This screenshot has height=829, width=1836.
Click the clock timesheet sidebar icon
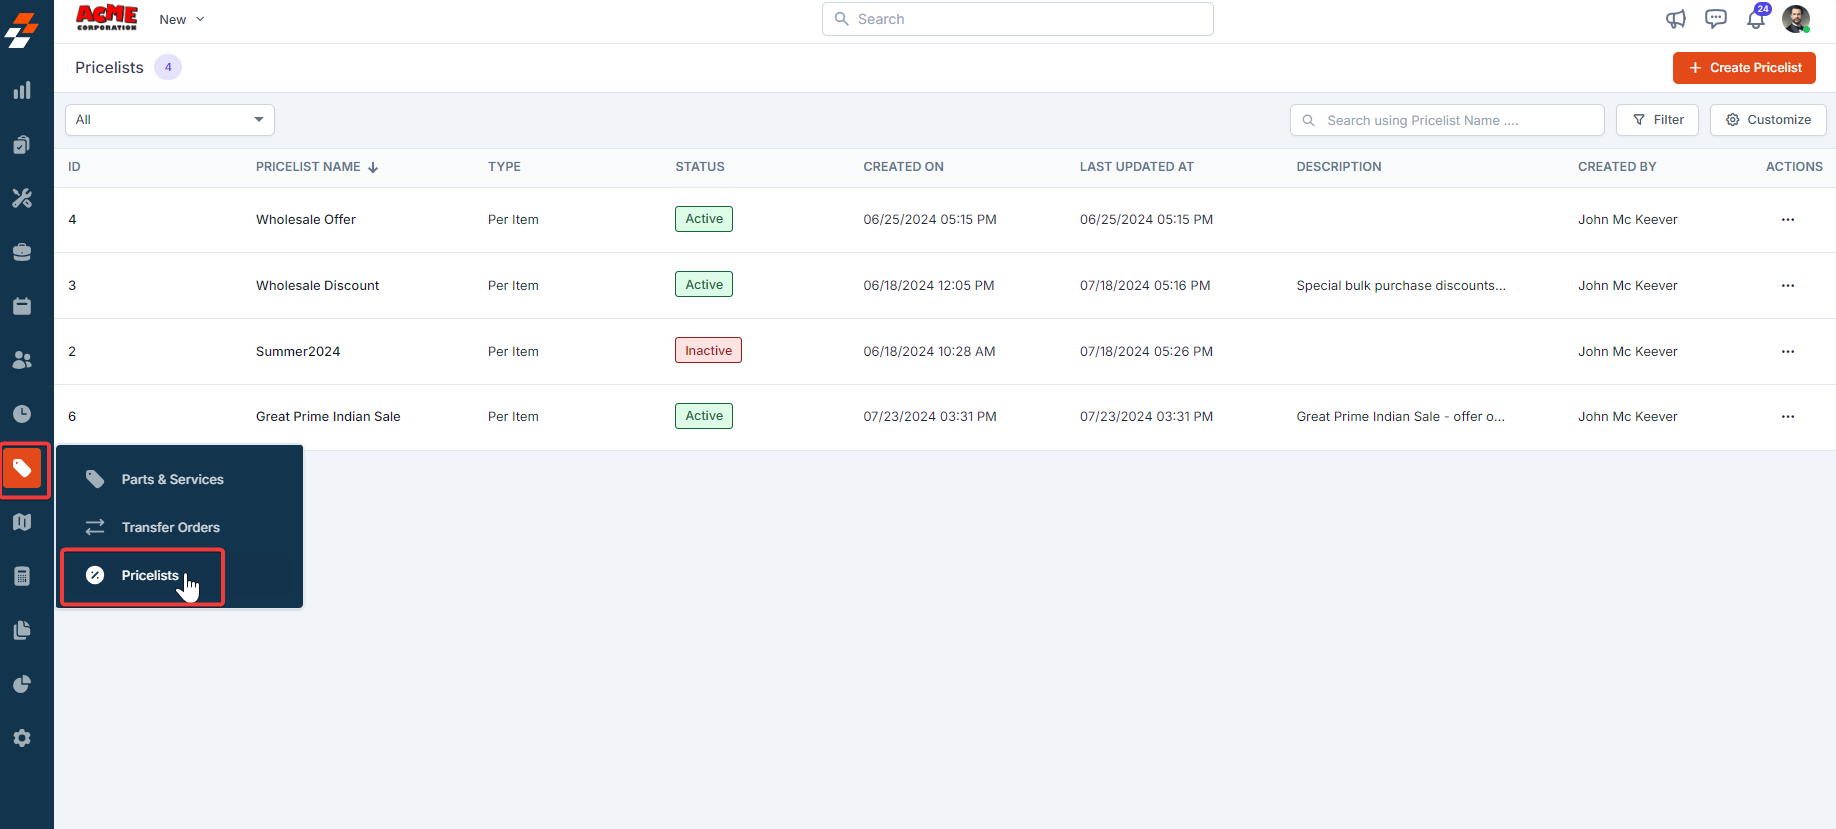[x=22, y=414]
